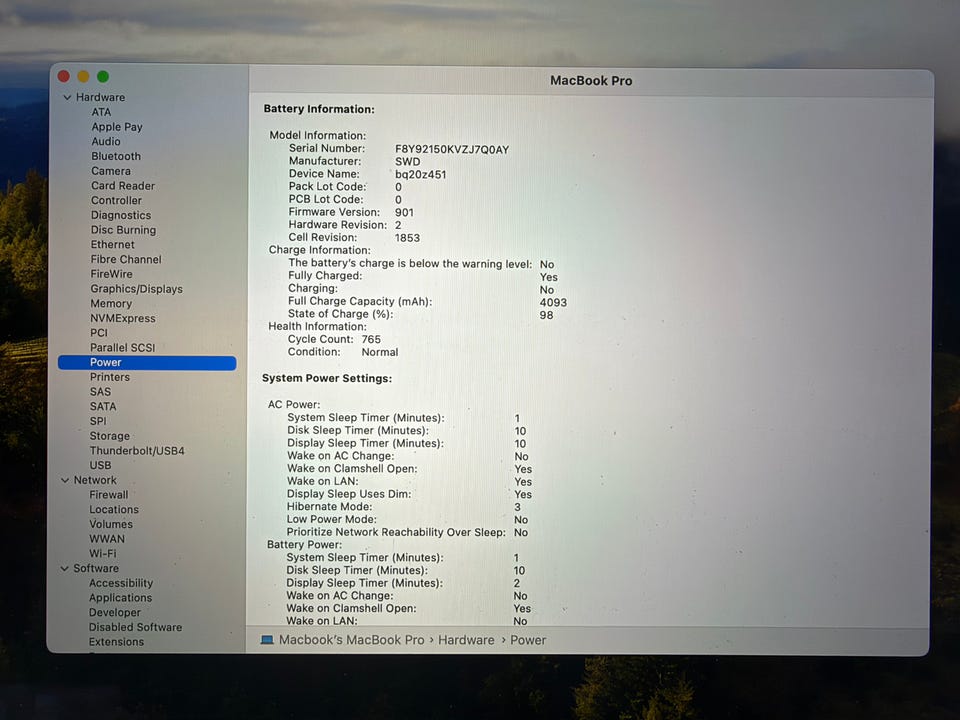Select the highlighted Power entry
The image size is (960, 720).
(x=147, y=362)
